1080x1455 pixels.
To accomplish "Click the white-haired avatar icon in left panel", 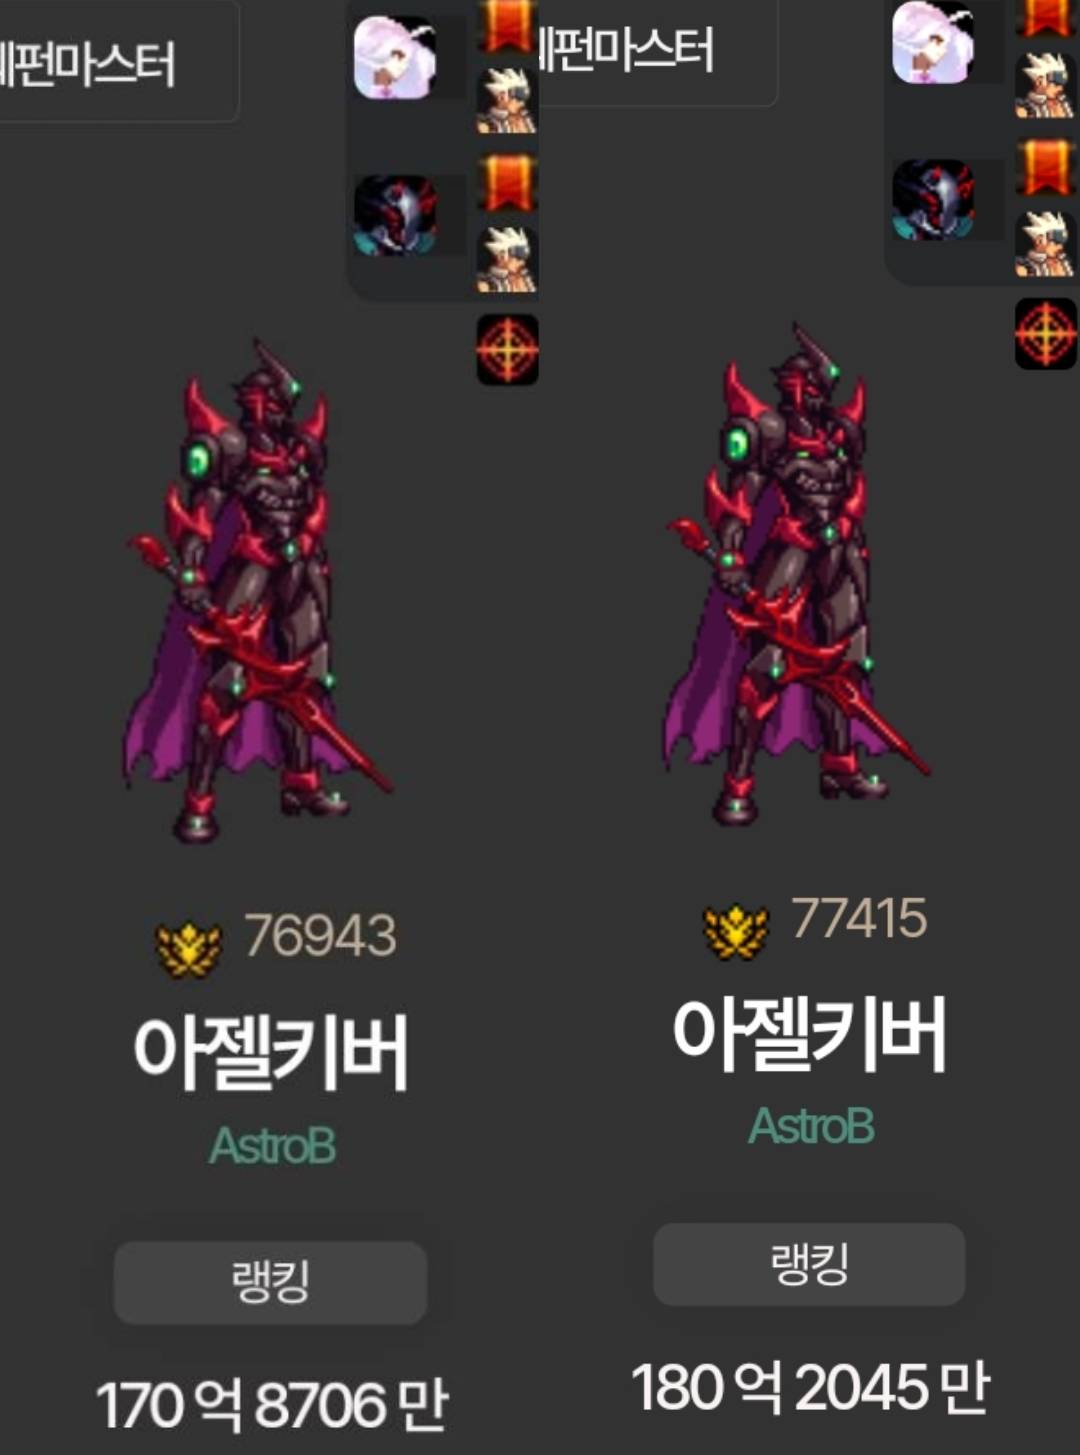I will [395, 57].
